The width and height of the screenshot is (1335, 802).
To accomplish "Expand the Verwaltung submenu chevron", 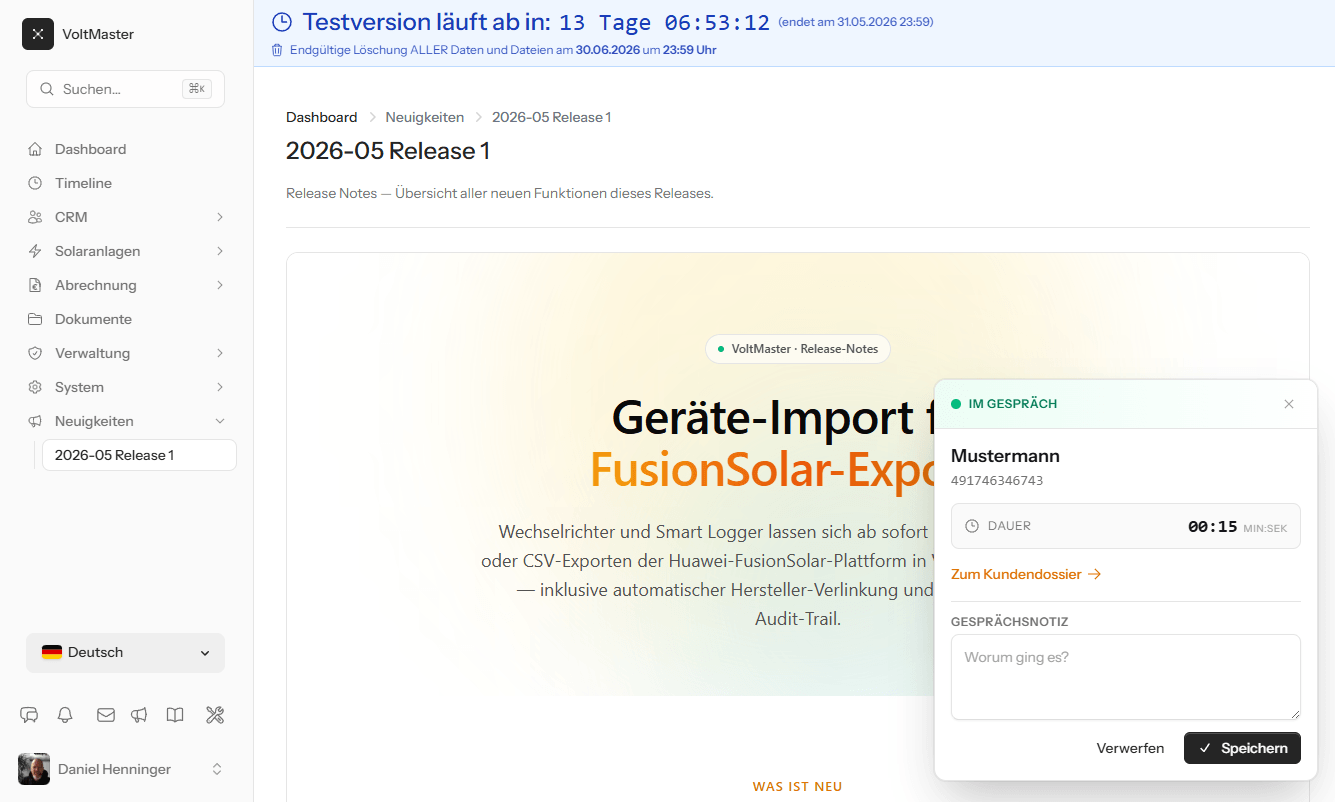I will pos(220,353).
